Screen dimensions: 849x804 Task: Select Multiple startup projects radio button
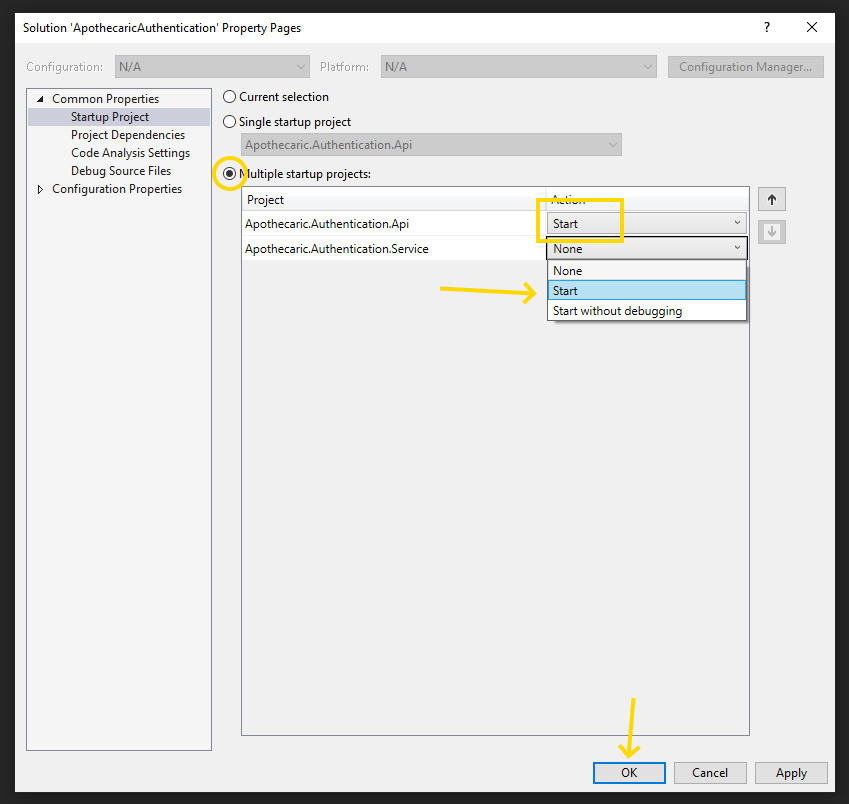click(x=230, y=174)
